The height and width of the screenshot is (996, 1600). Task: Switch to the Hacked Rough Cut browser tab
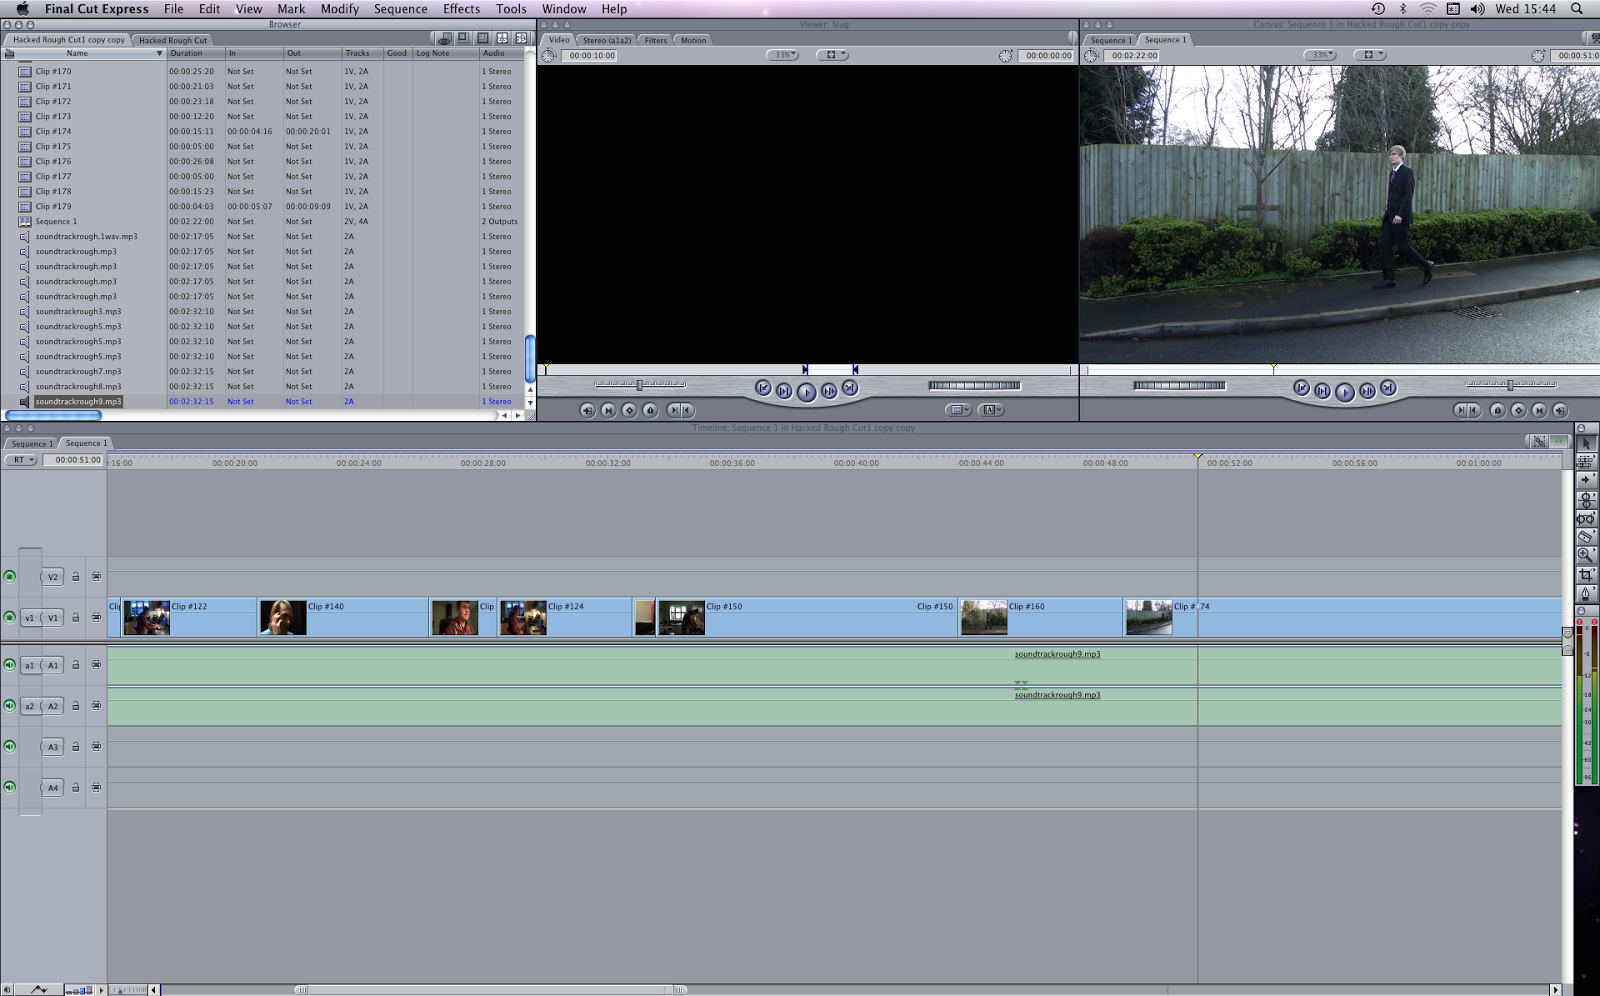(174, 40)
